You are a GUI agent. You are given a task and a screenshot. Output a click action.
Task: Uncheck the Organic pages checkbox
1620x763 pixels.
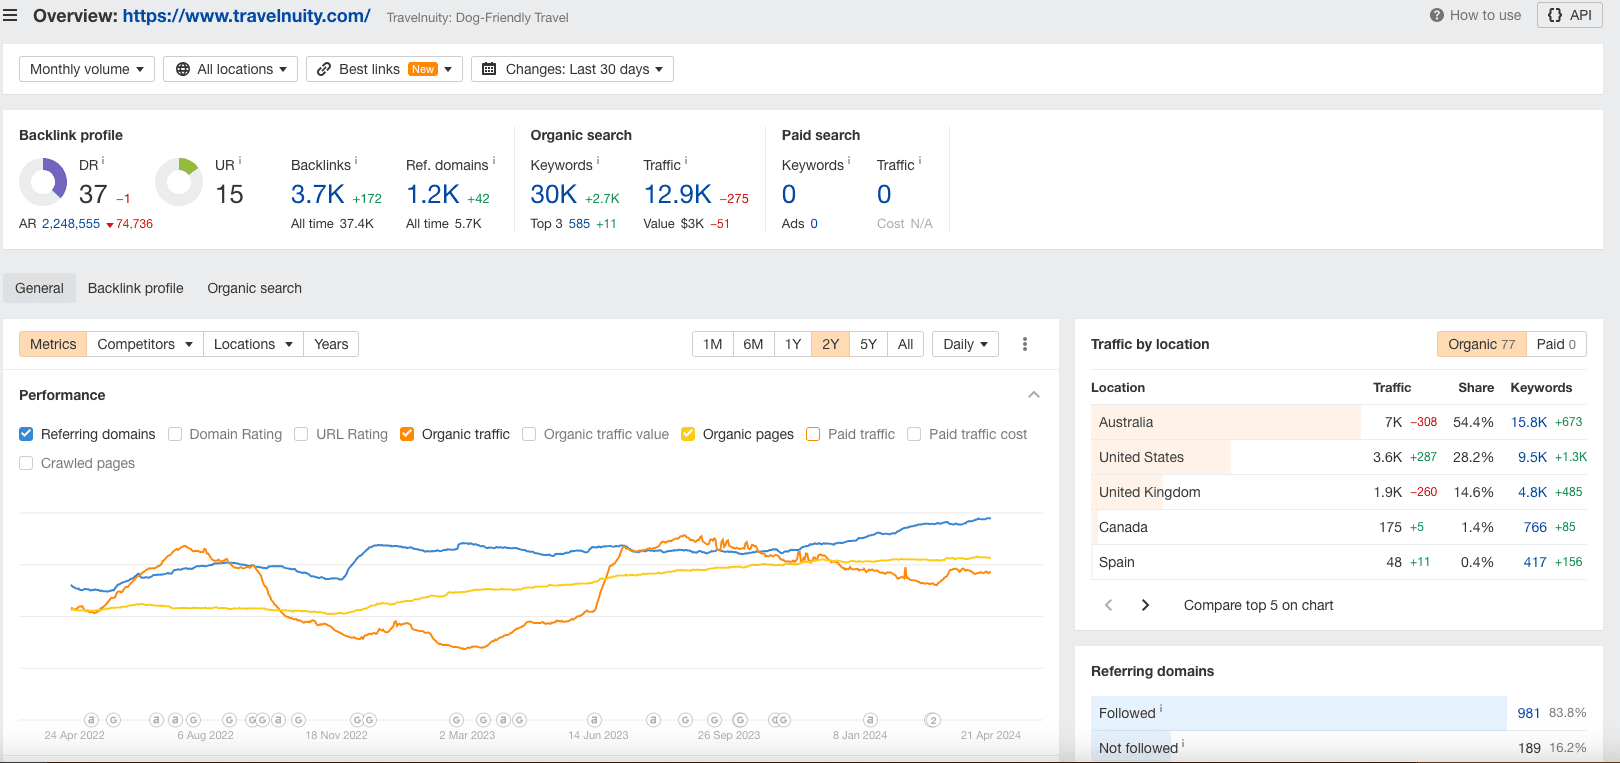coord(688,434)
